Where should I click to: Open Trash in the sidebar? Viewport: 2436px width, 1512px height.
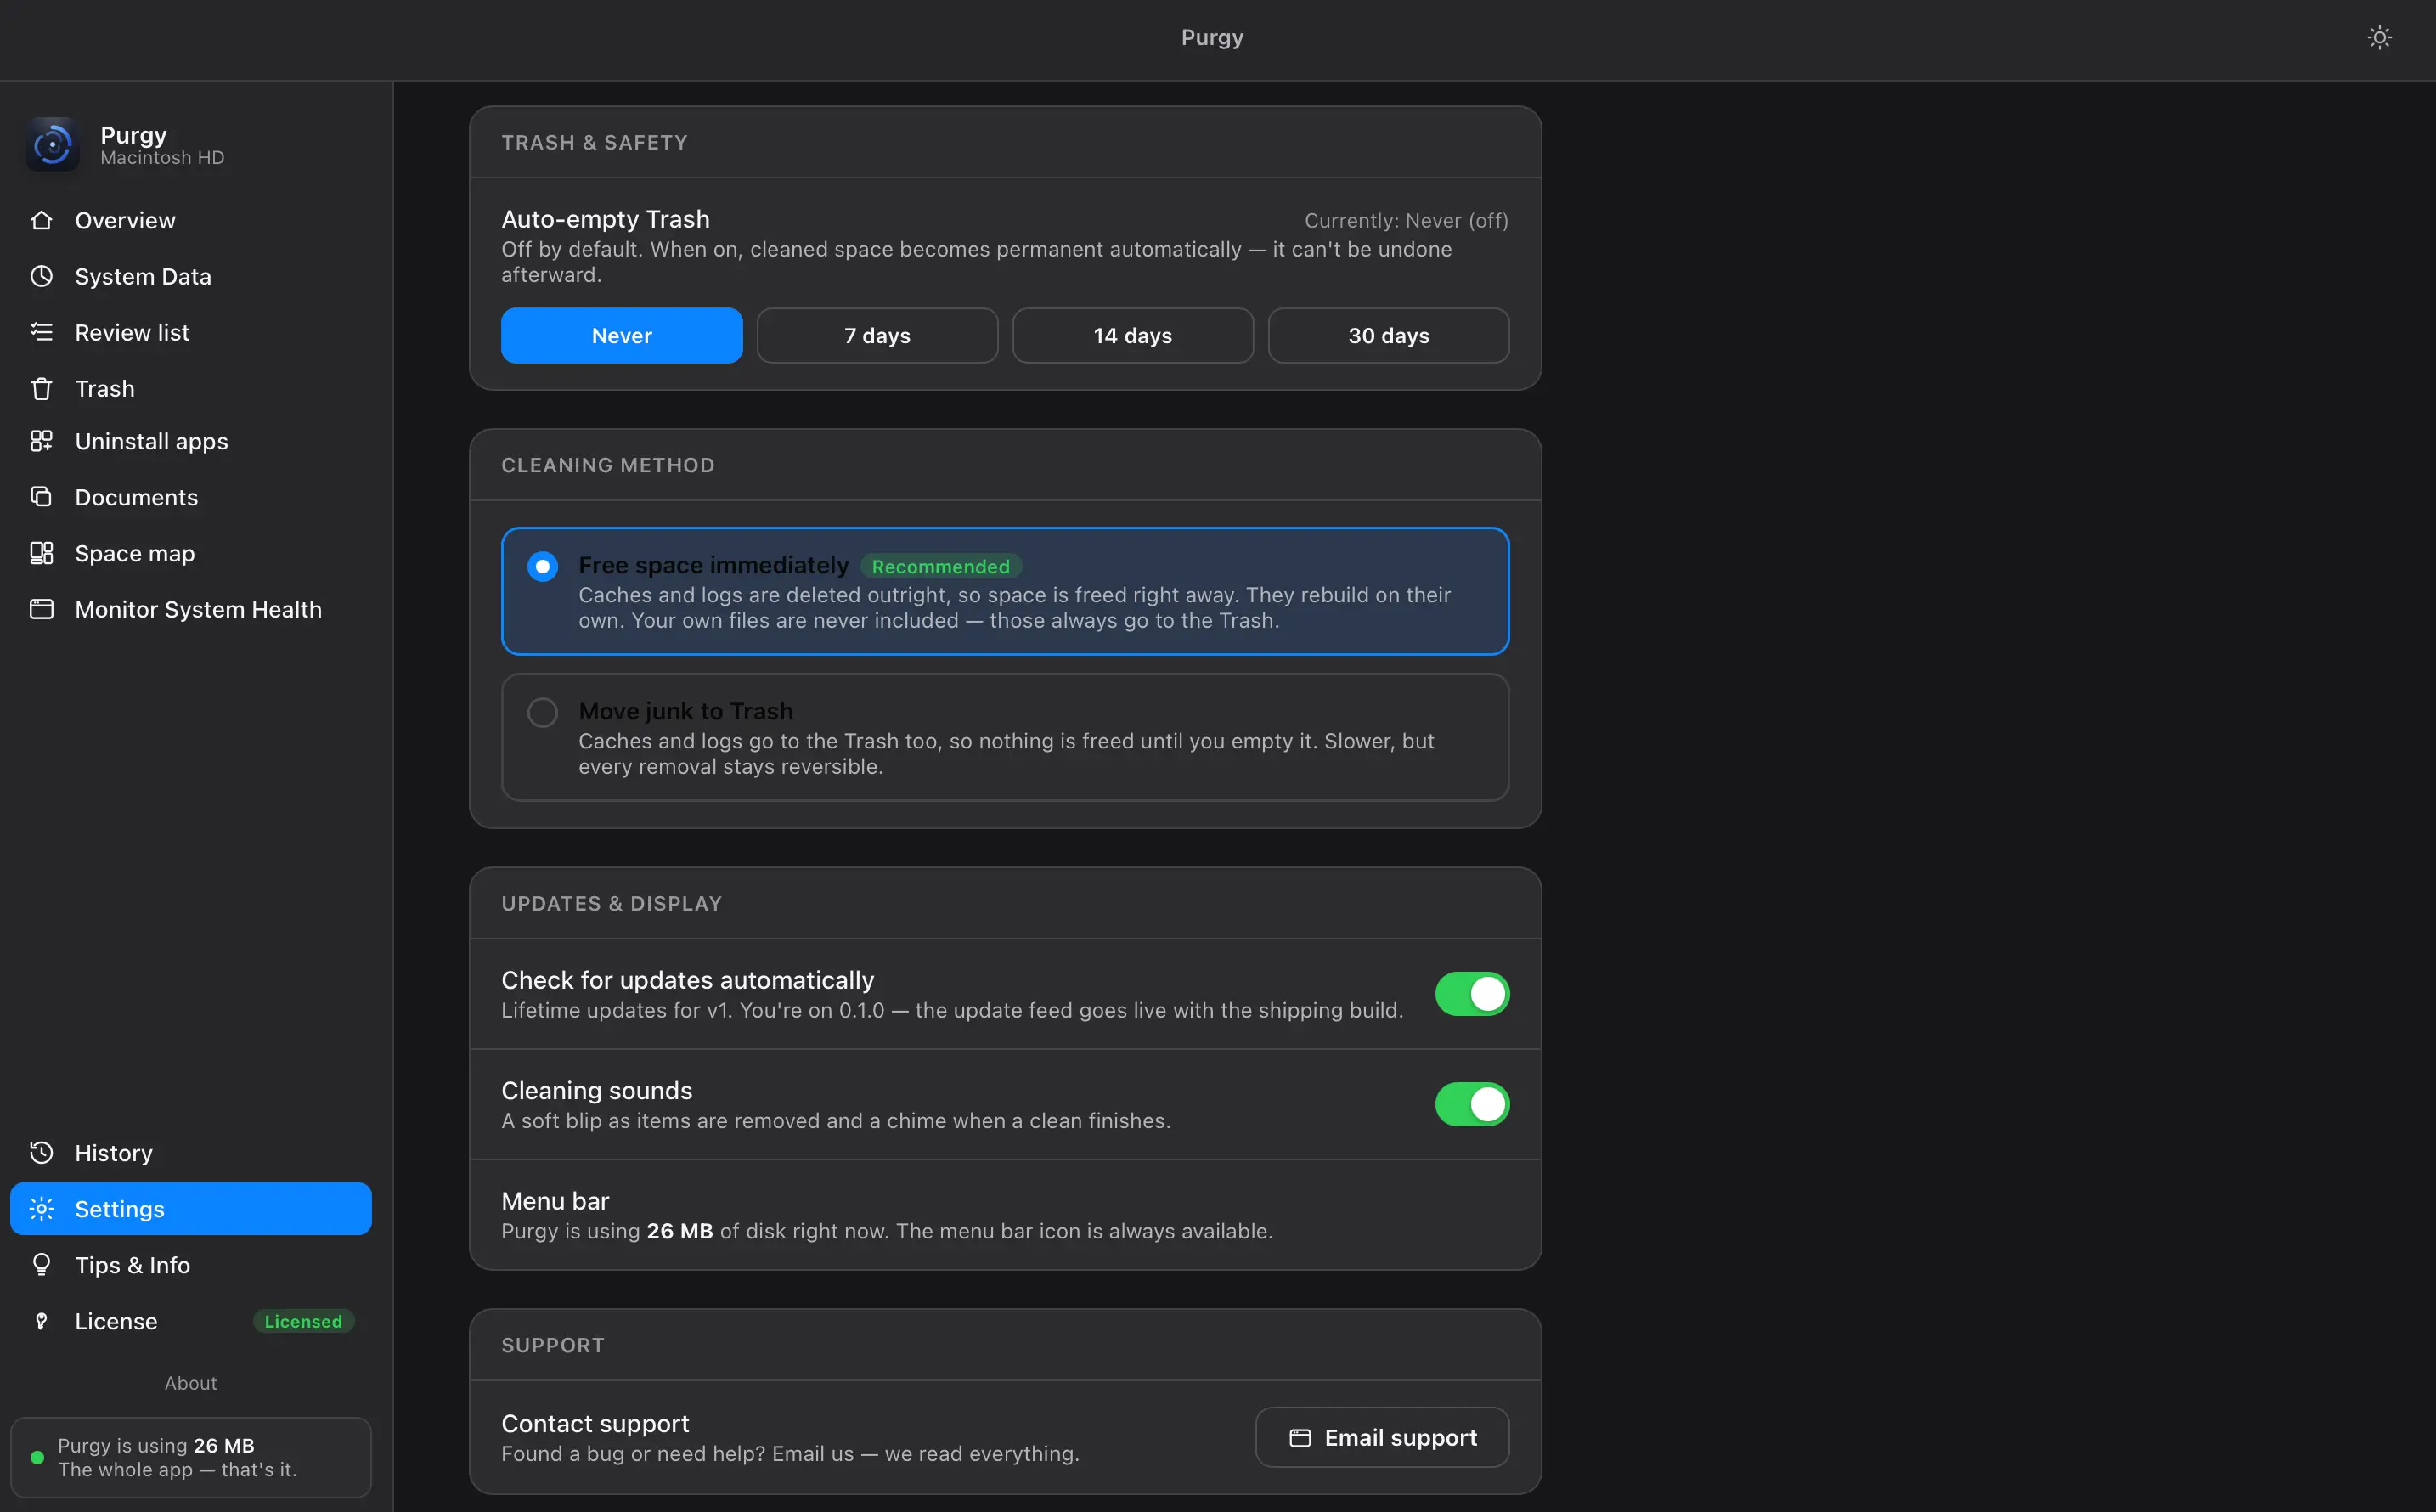(191, 388)
